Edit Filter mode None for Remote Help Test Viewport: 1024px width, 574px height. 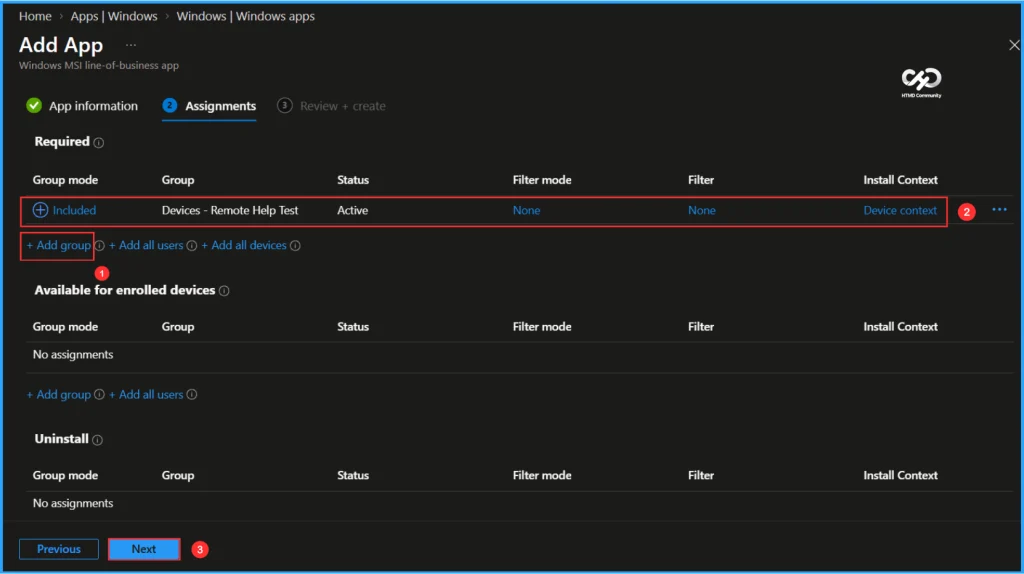point(526,210)
